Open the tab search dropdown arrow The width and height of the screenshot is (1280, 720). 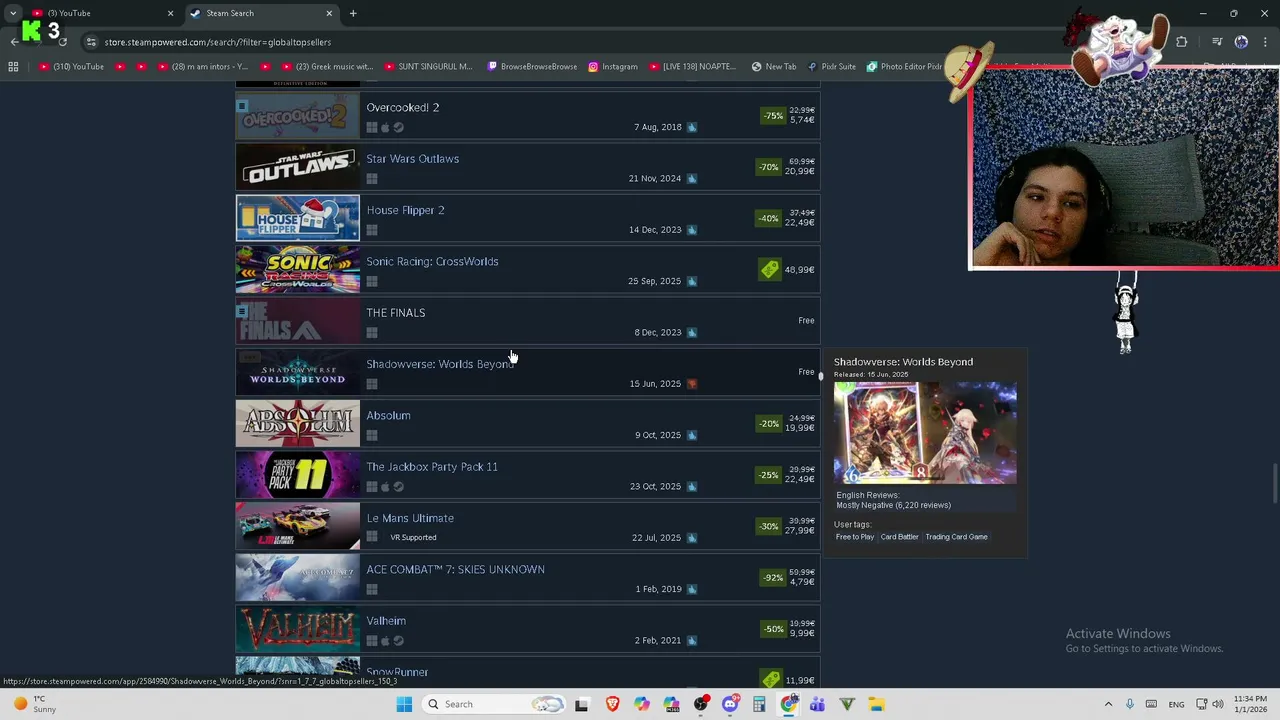tap(13, 13)
